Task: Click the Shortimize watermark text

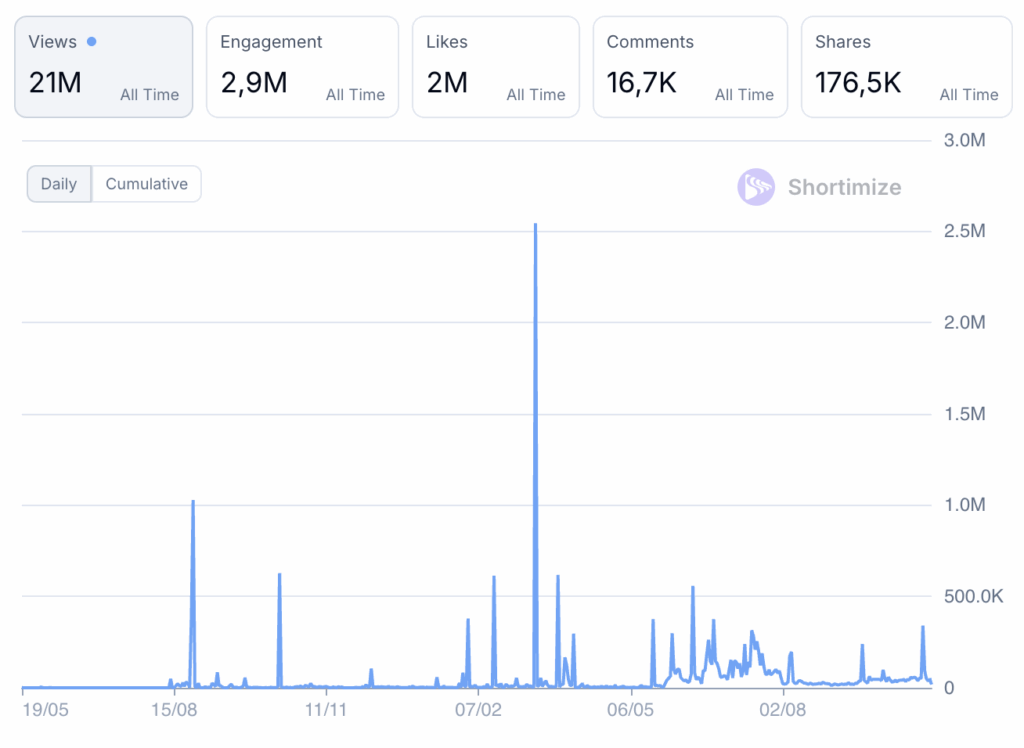Action: click(x=844, y=187)
